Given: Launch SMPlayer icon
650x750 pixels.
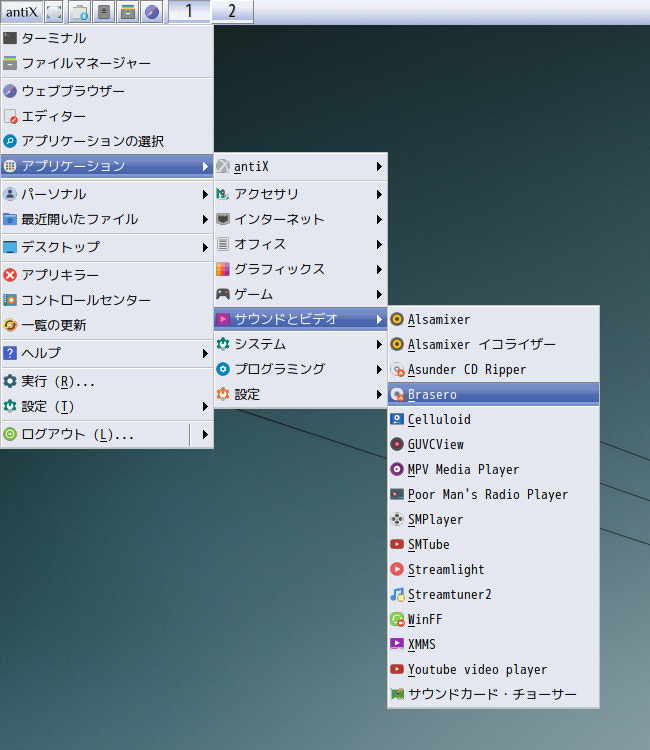Looking at the screenshot, I should [x=397, y=519].
